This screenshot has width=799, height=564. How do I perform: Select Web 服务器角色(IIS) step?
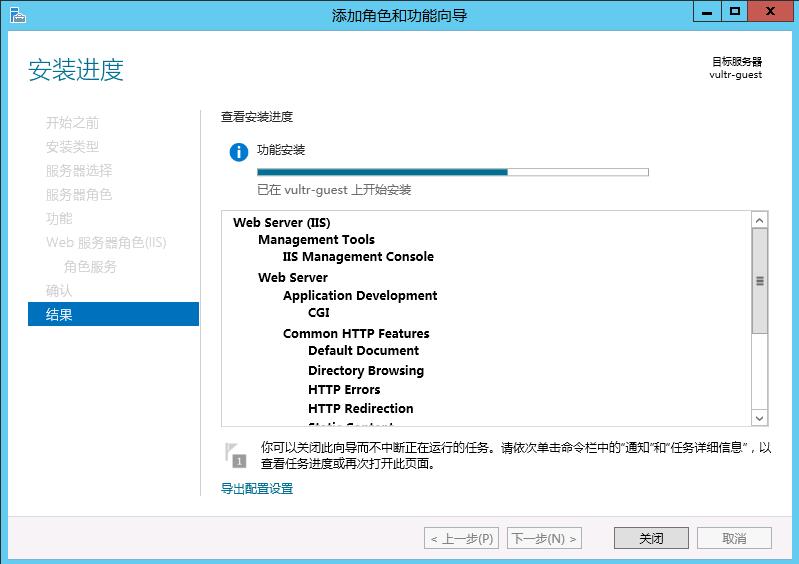click(106, 243)
